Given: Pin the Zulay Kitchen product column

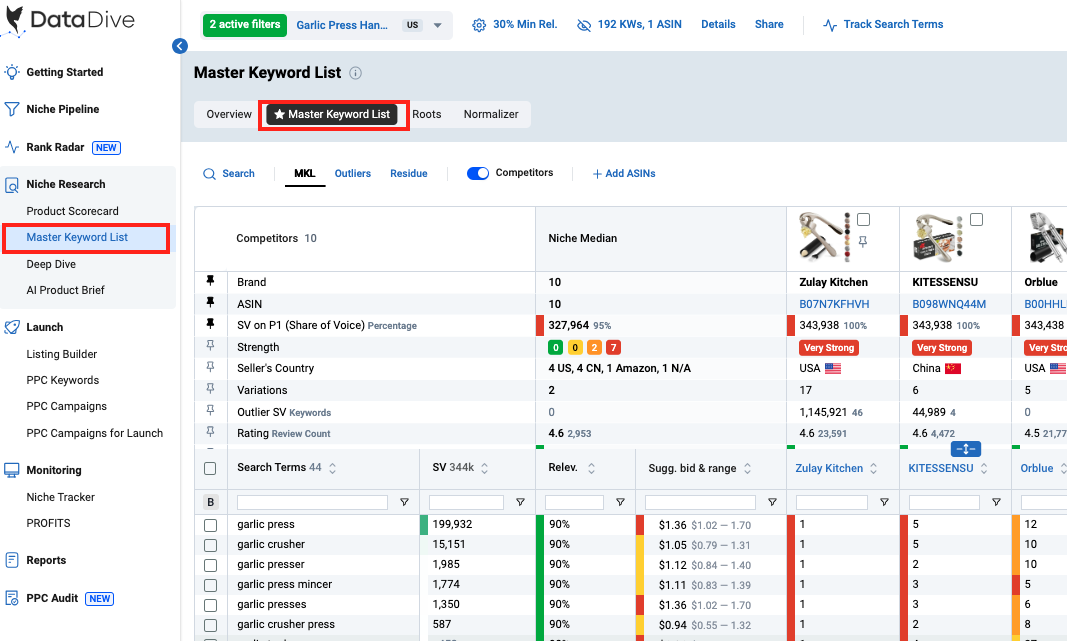Looking at the screenshot, I should click(863, 242).
